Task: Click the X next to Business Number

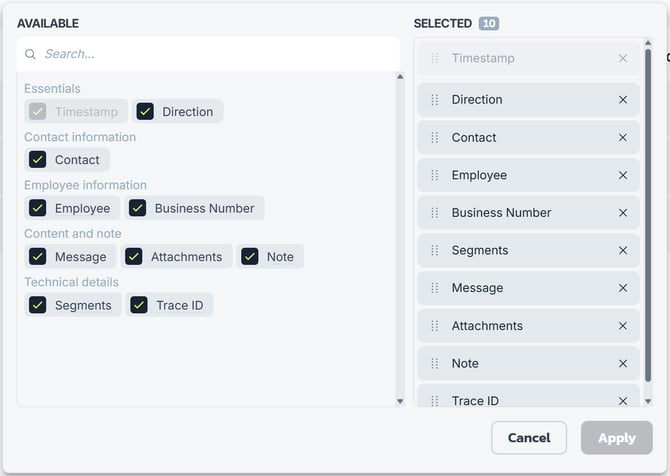Action: coord(623,213)
